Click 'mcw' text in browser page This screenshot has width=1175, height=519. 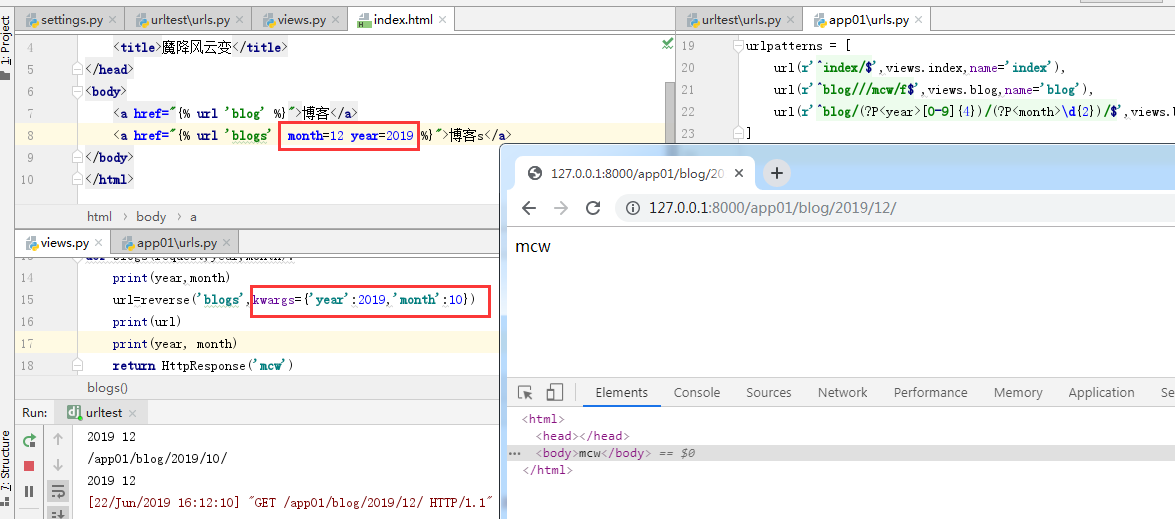point(533,246)
